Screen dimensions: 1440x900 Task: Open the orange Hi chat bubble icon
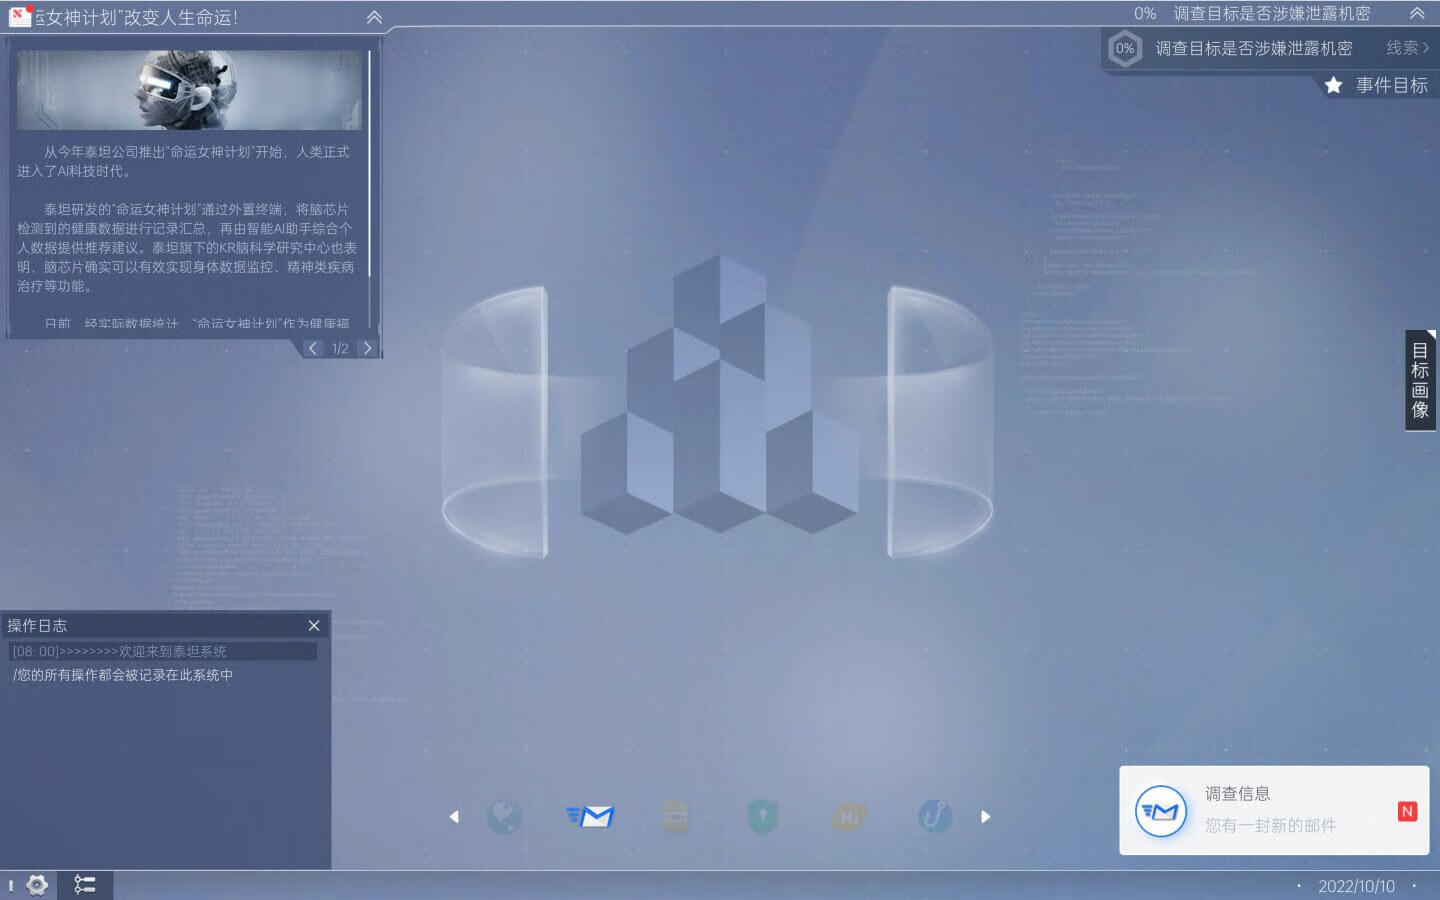(848, 816)
